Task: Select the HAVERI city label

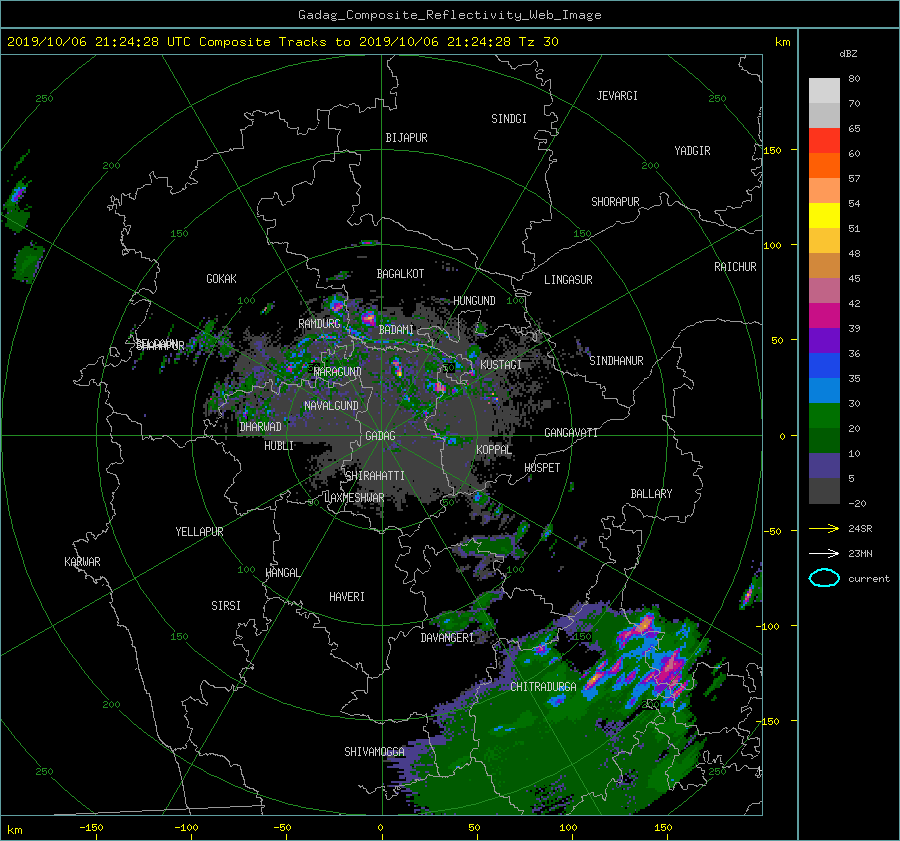Action: [347, 597]
